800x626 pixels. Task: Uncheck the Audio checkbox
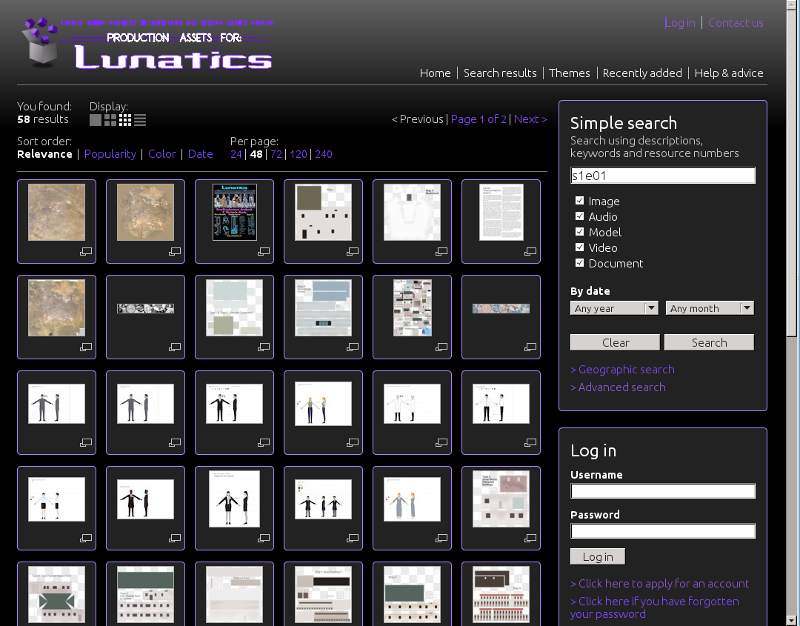click(580, 217)
